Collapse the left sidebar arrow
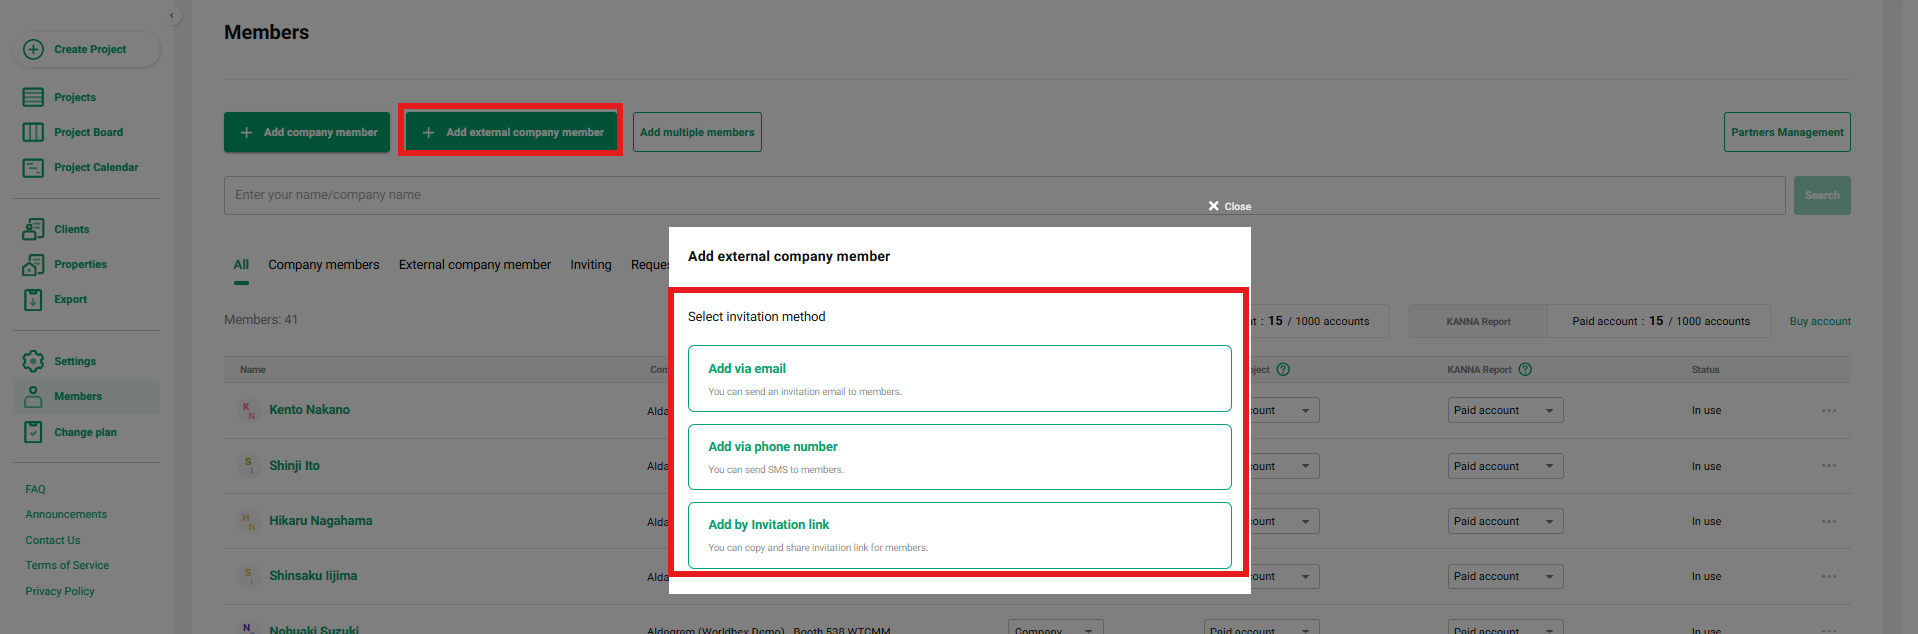The height and width of the screenshot is (634, 1918). [172, 15]
